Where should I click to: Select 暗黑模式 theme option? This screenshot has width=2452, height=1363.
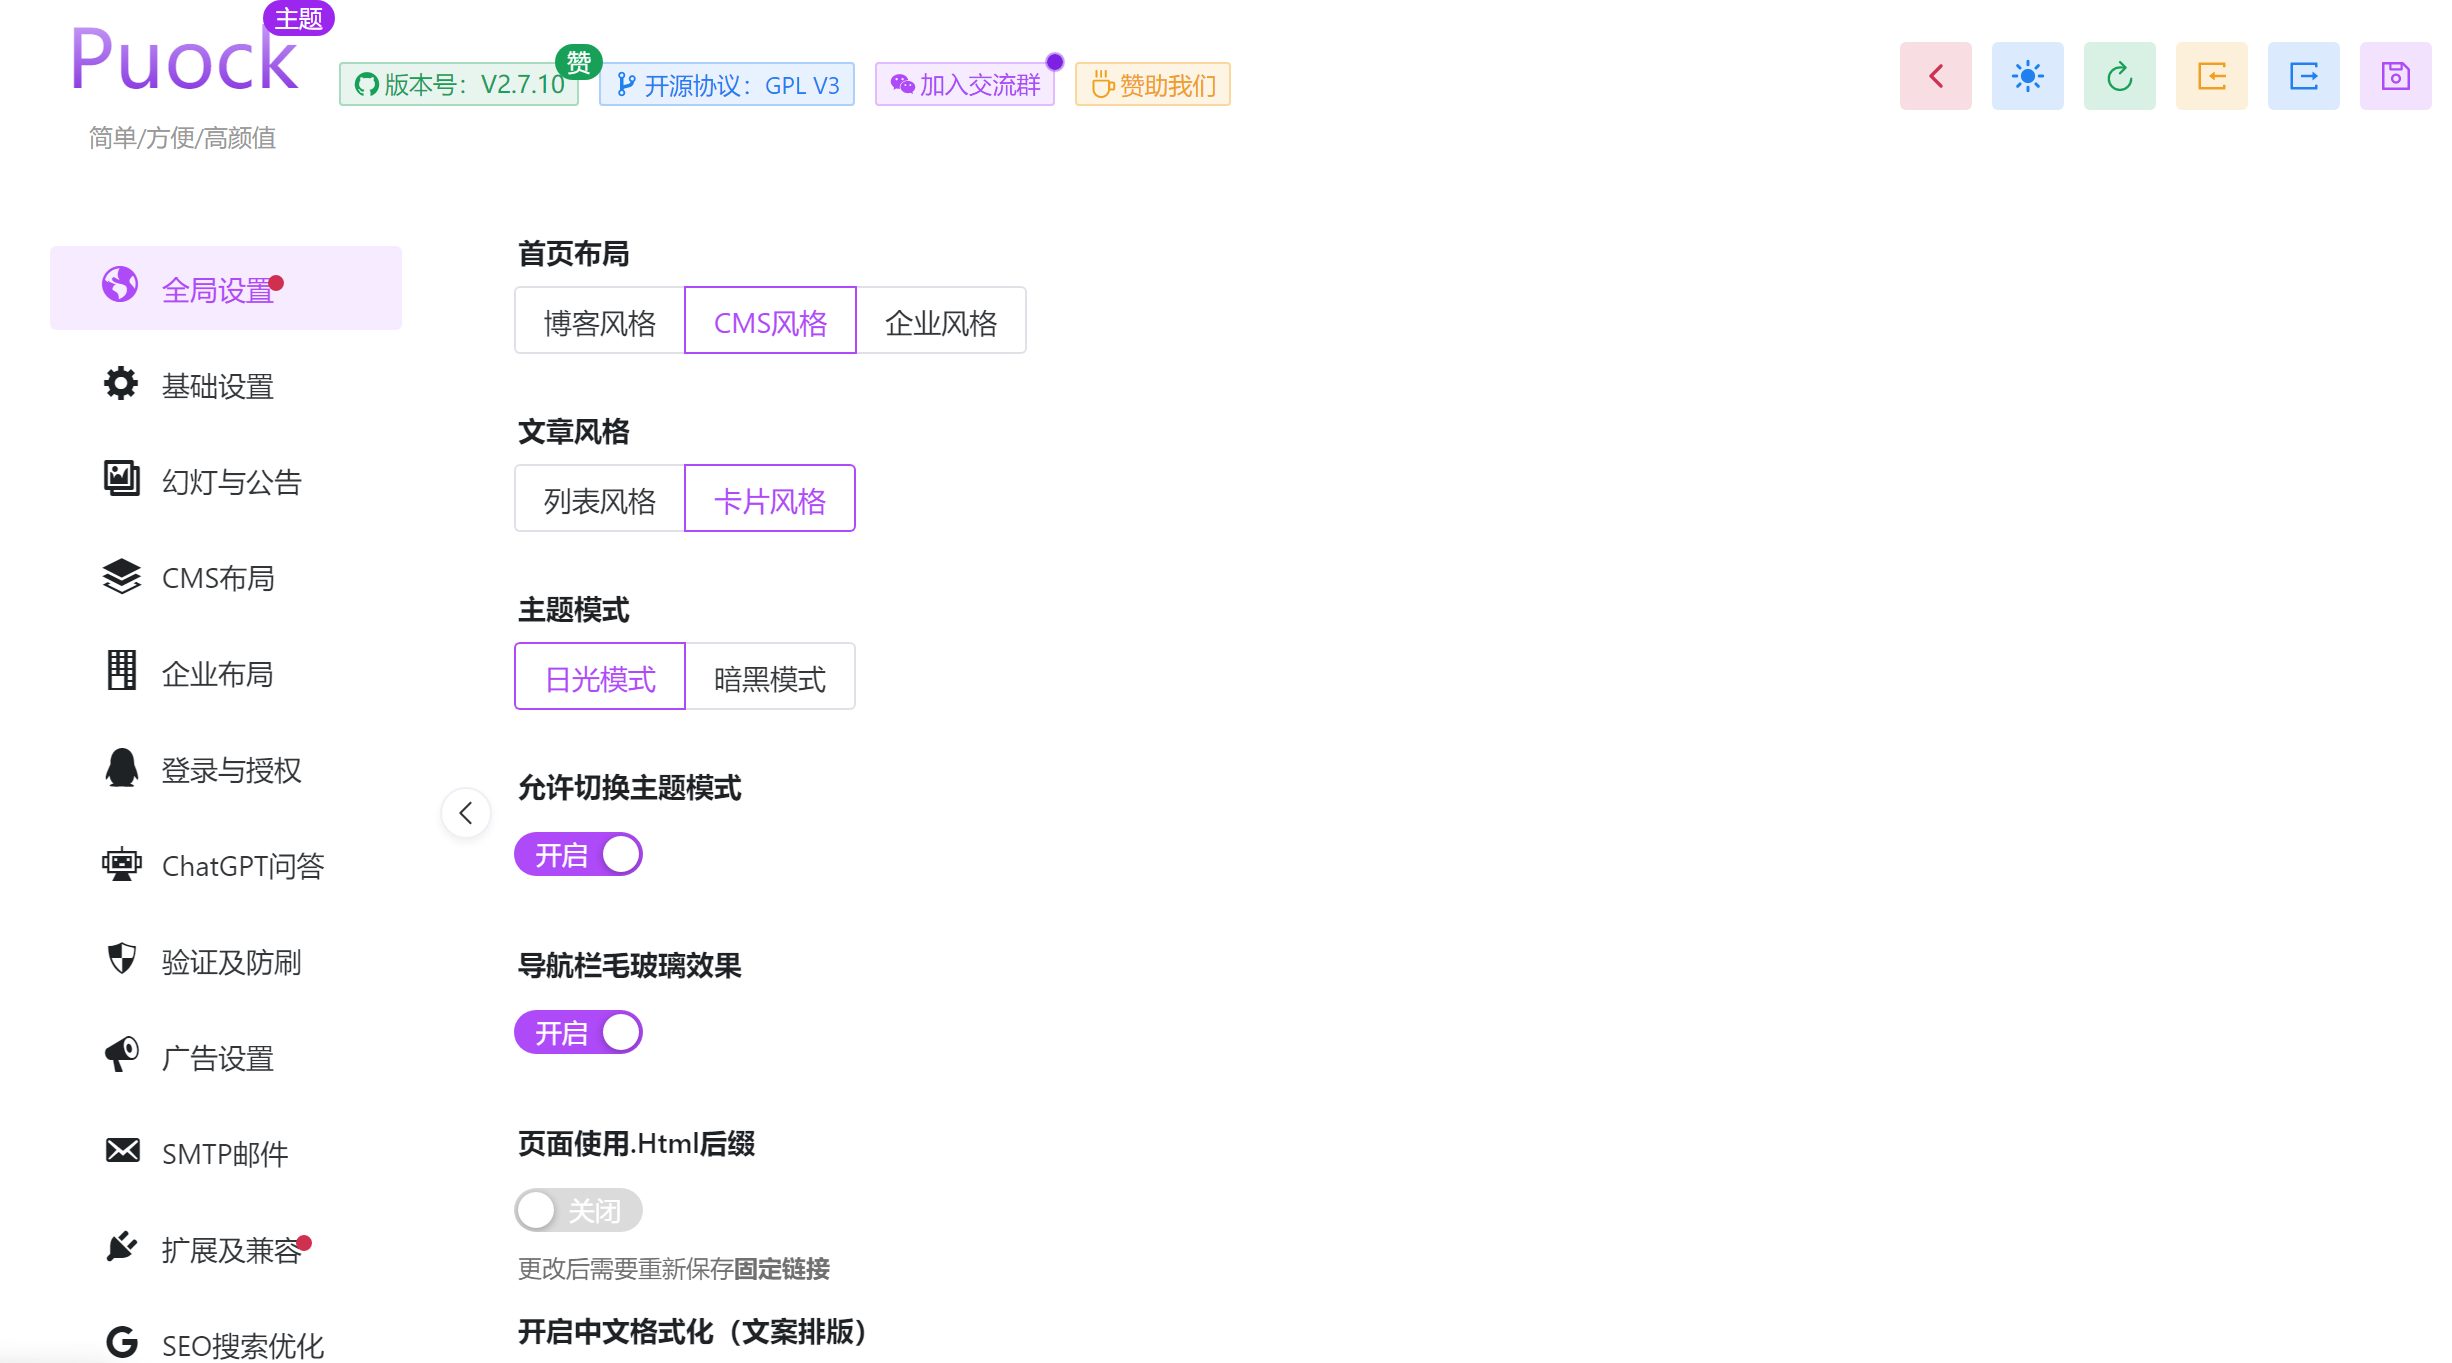(770, 677)
